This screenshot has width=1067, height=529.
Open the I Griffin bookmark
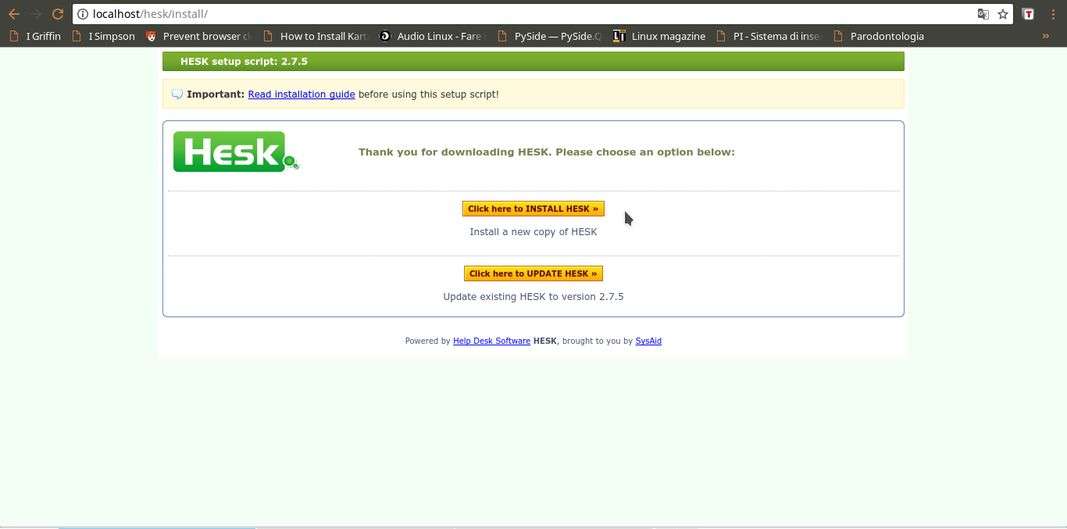coord(35,36)
